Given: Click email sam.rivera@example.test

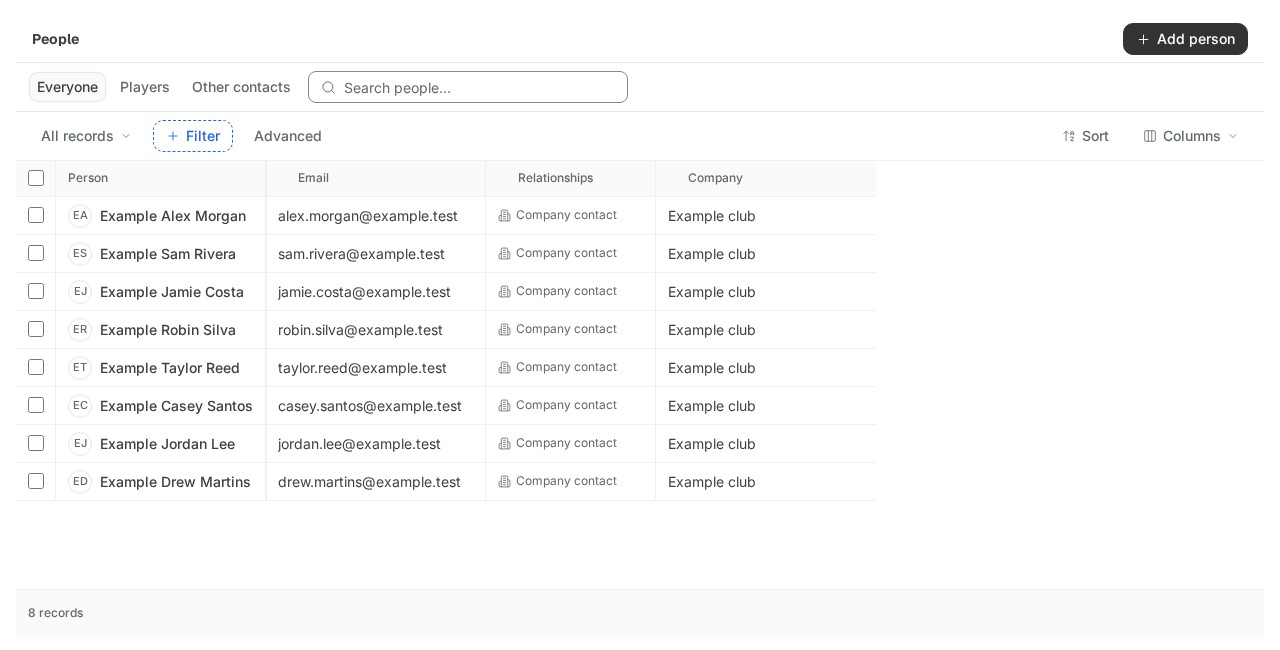Looking at the screenshot, I should [361, 254].
